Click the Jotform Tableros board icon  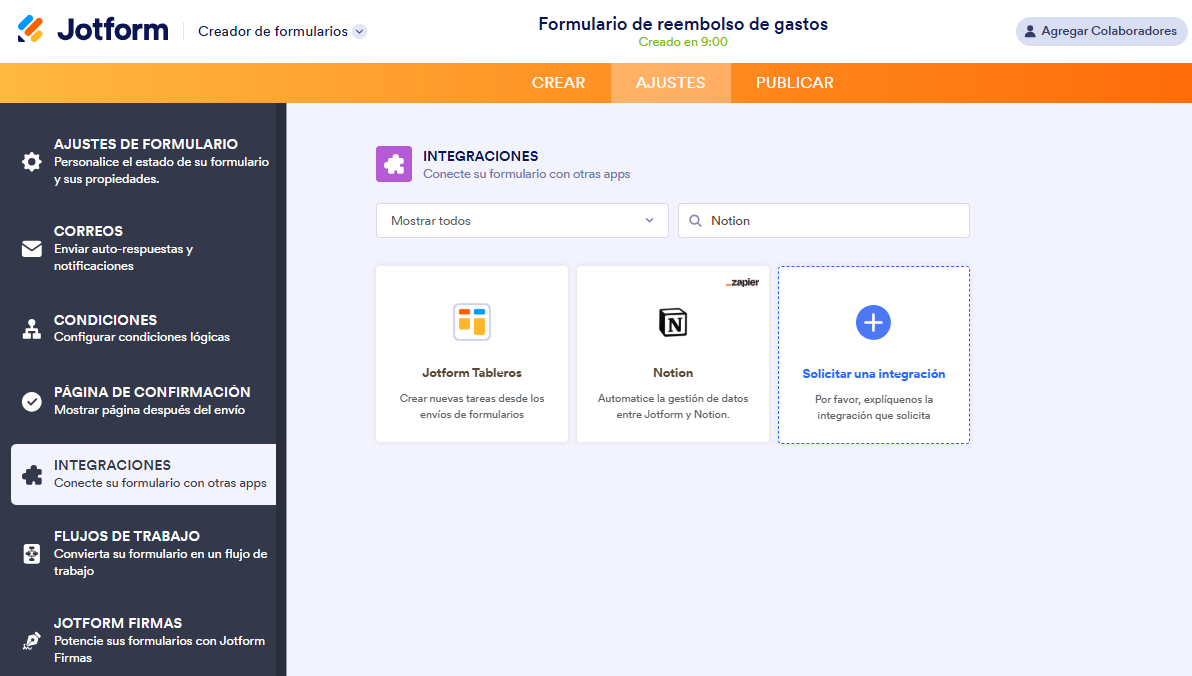click(x=472, y=322)
